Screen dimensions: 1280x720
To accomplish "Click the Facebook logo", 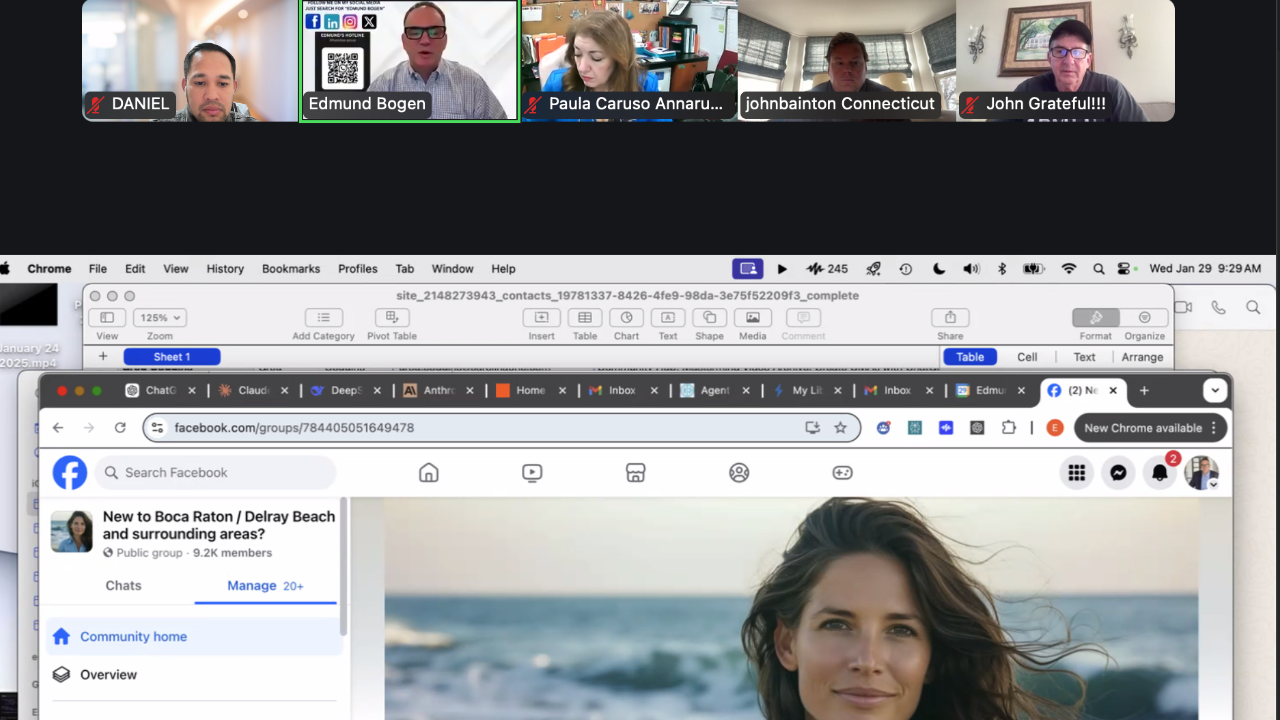I will click(x=70, y=472).
